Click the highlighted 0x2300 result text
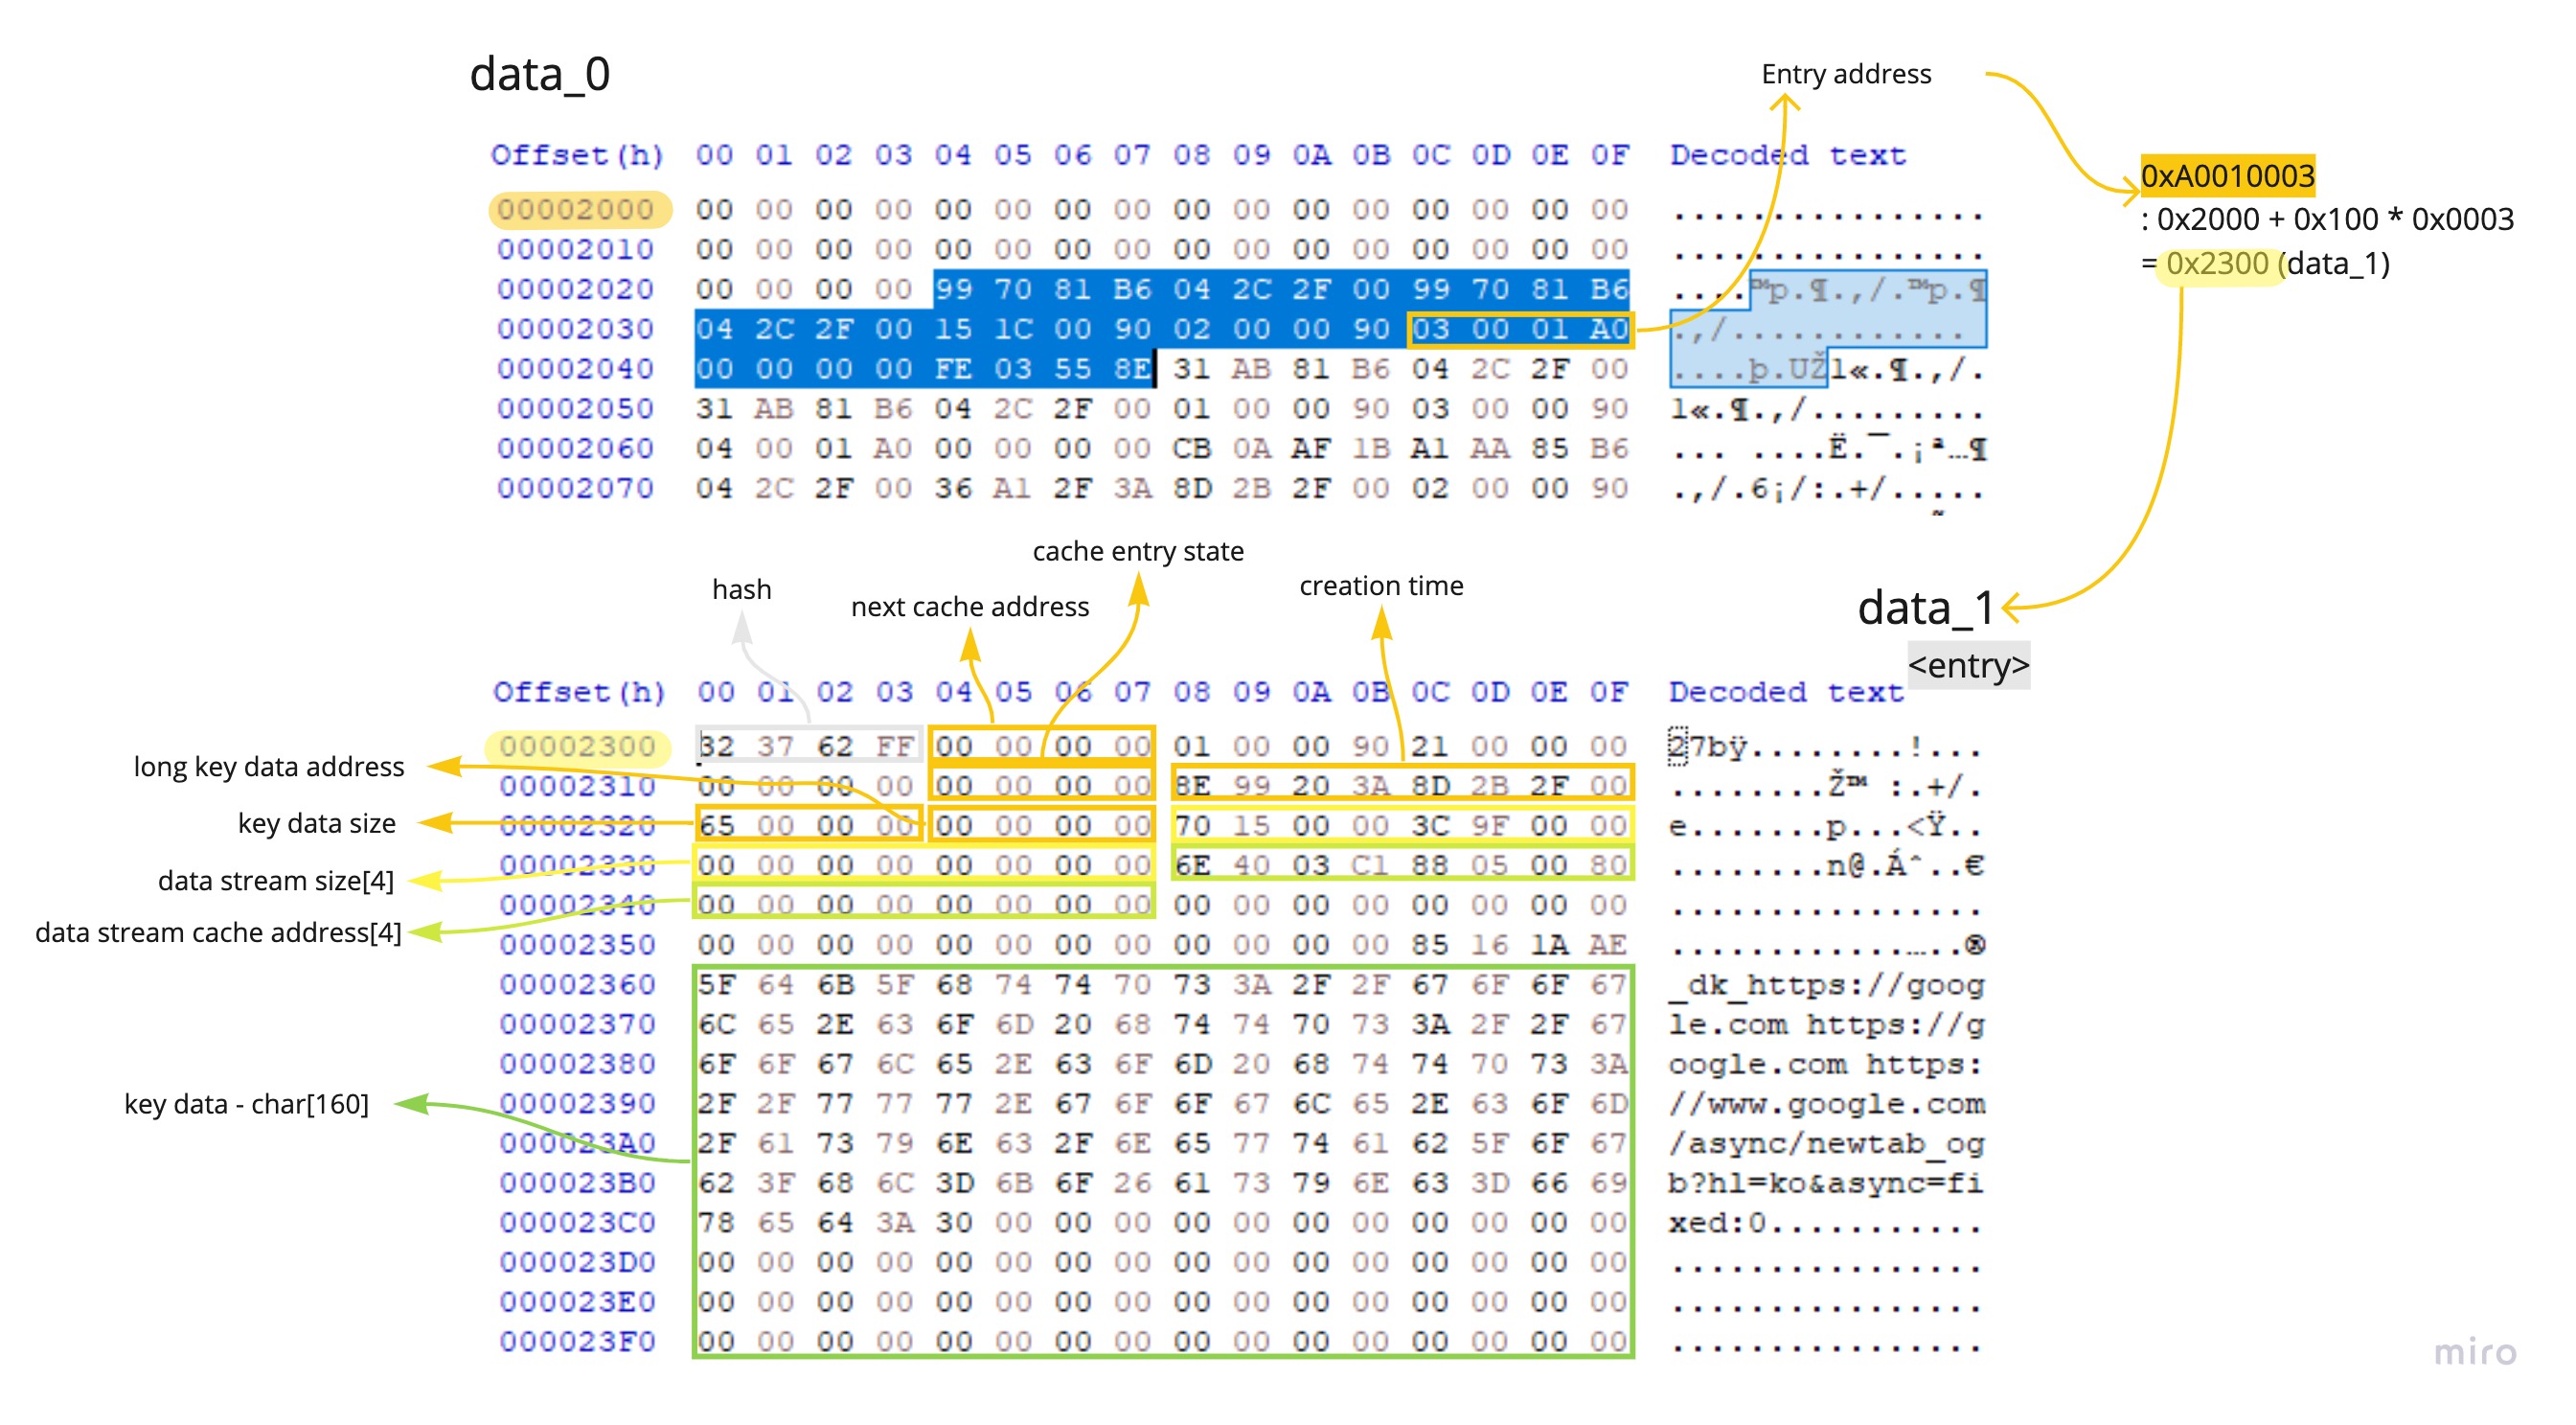Screen dimensions: 2576x1425 [2217, 264]
